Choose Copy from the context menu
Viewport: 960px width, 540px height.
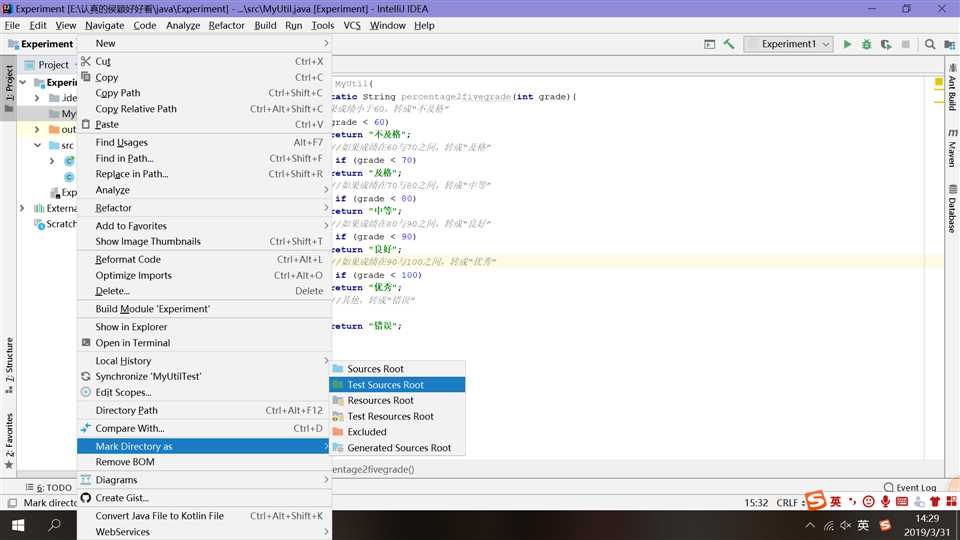click(204, 77)
